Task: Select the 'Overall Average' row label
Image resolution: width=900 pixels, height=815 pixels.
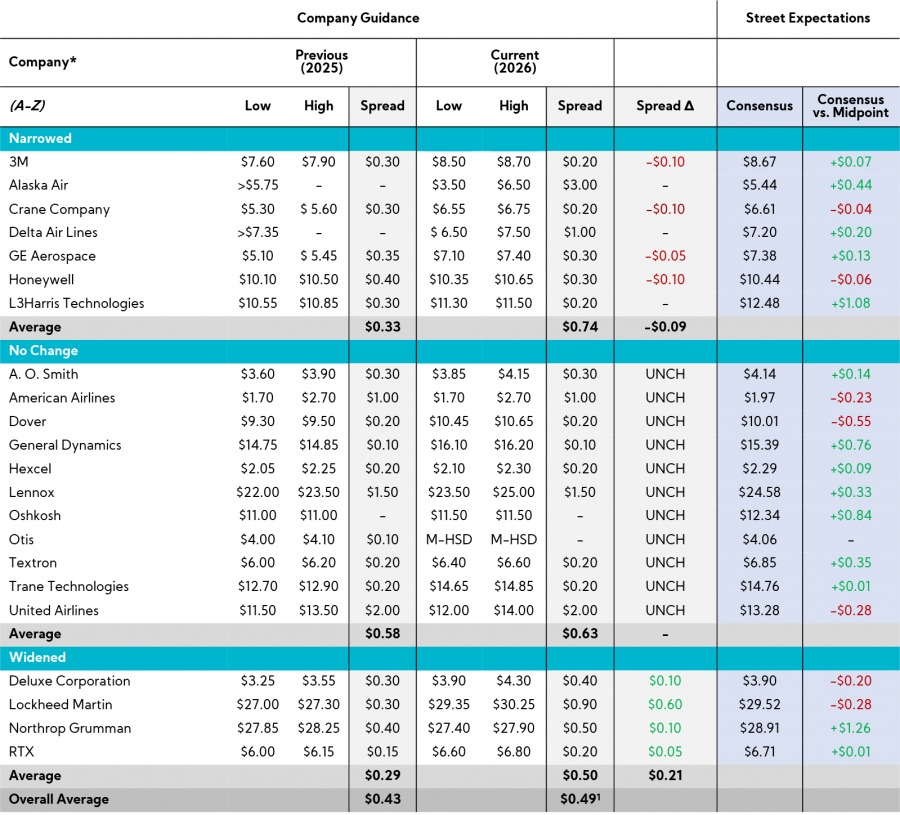Action: click(x=59, y=800)
